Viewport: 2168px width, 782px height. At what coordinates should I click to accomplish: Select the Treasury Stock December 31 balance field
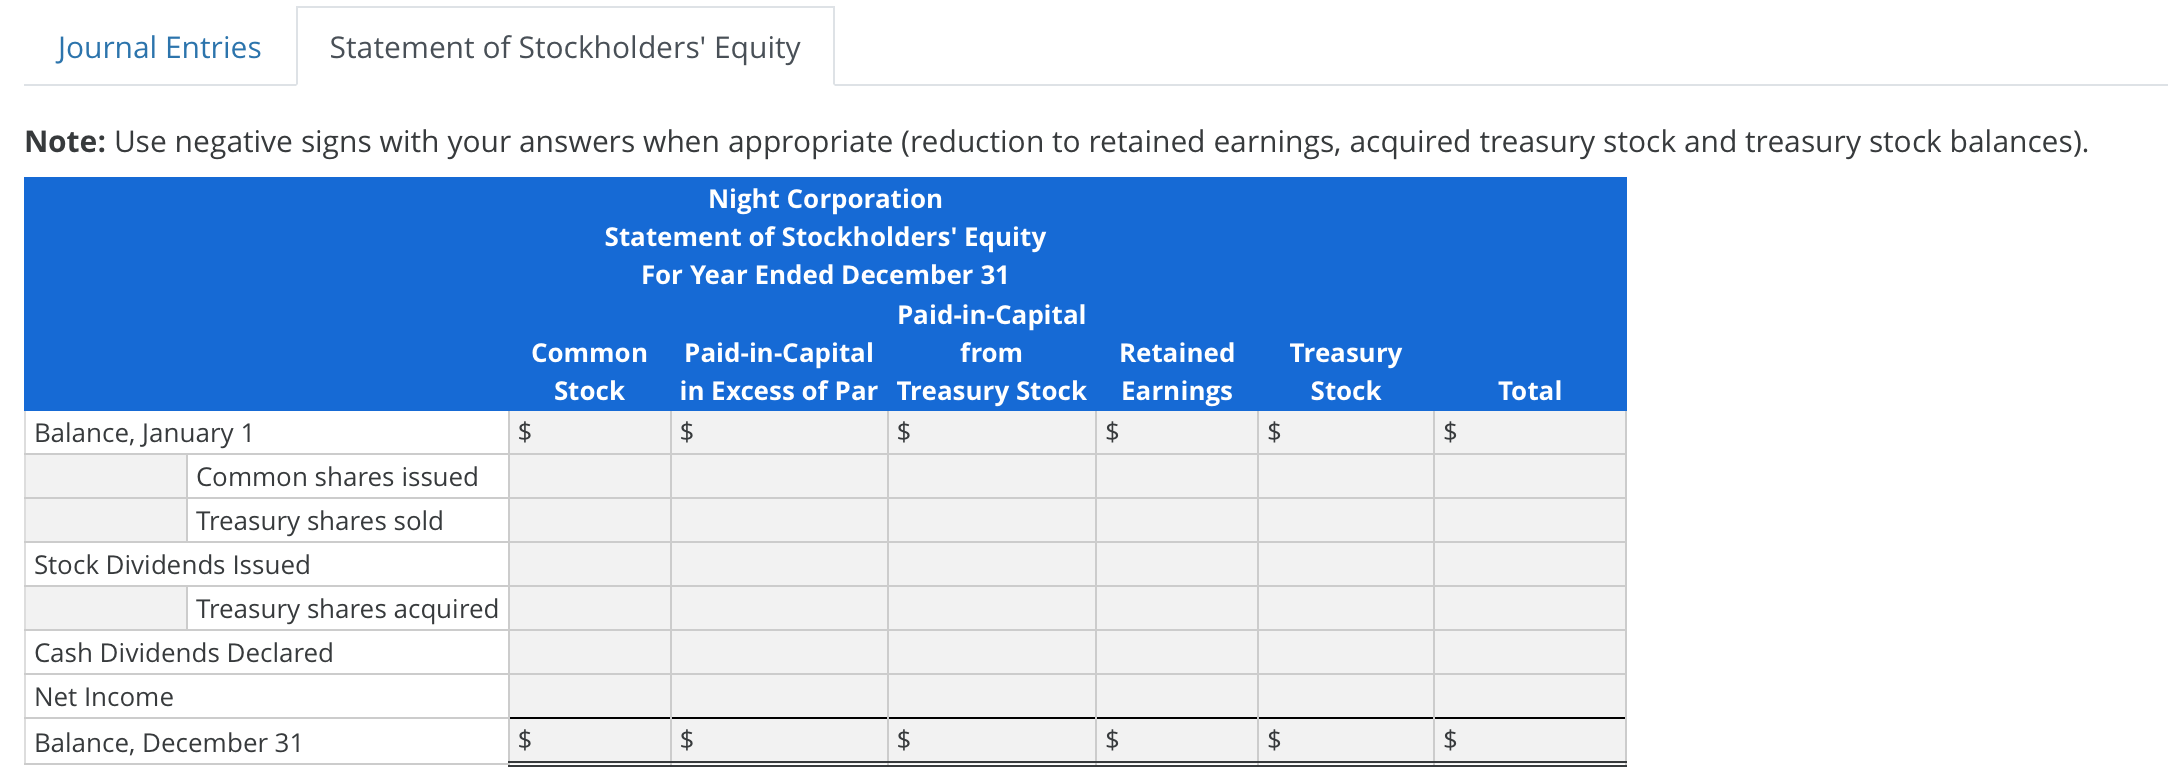(x=1345, y=741)
